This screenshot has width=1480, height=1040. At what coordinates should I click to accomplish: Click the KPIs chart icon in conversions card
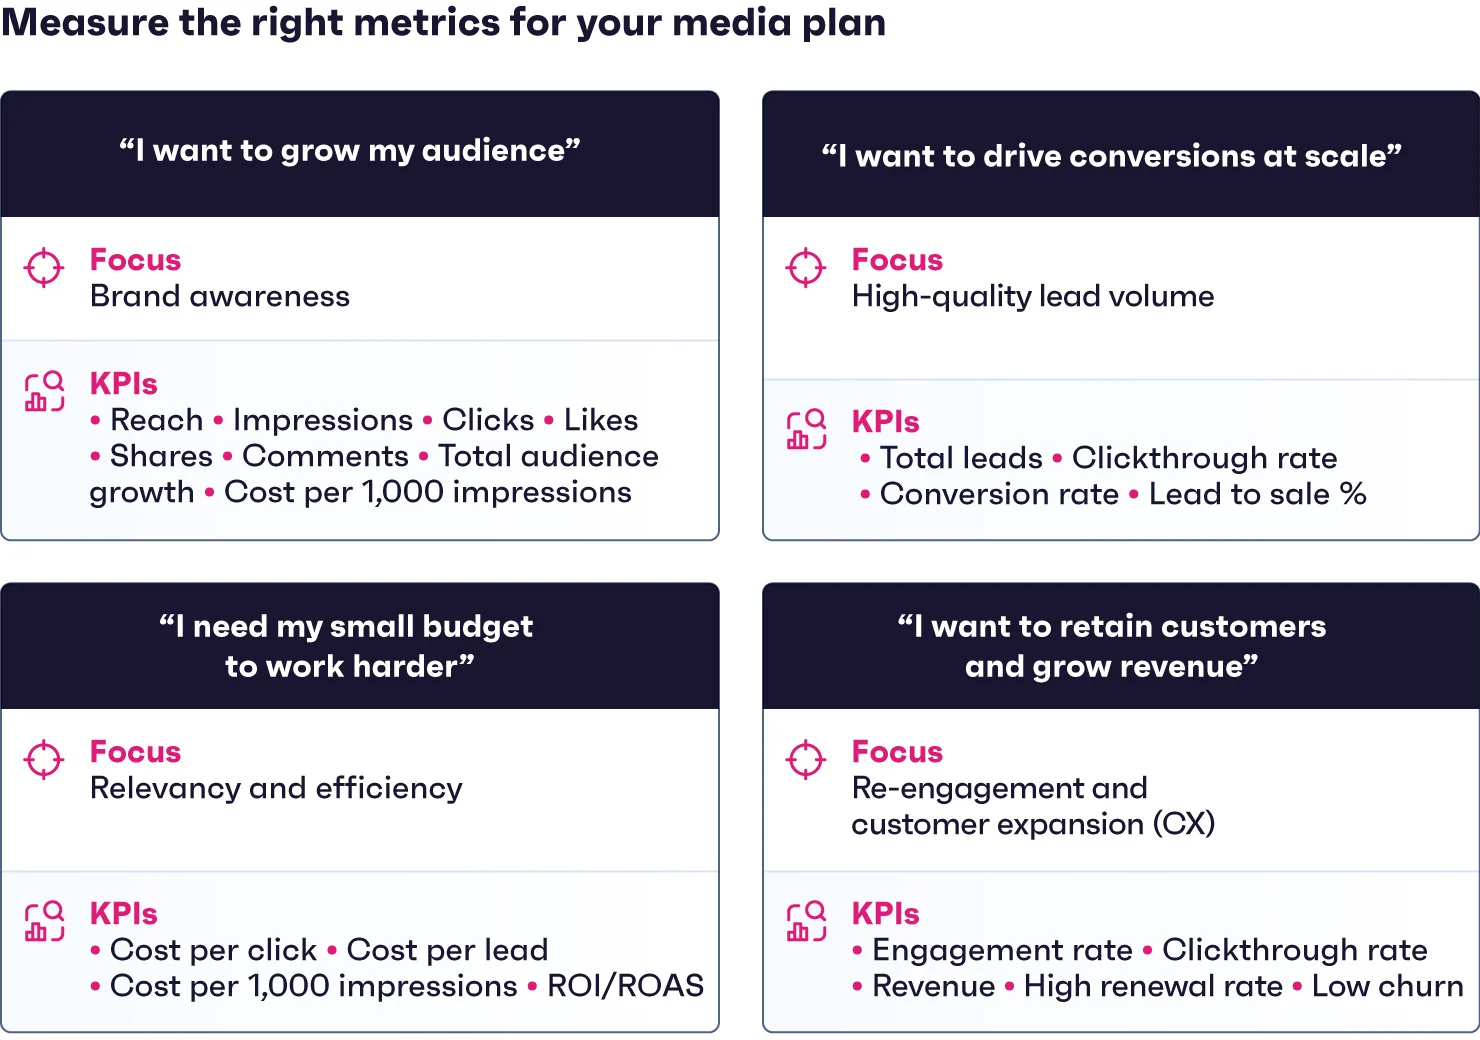806,429
